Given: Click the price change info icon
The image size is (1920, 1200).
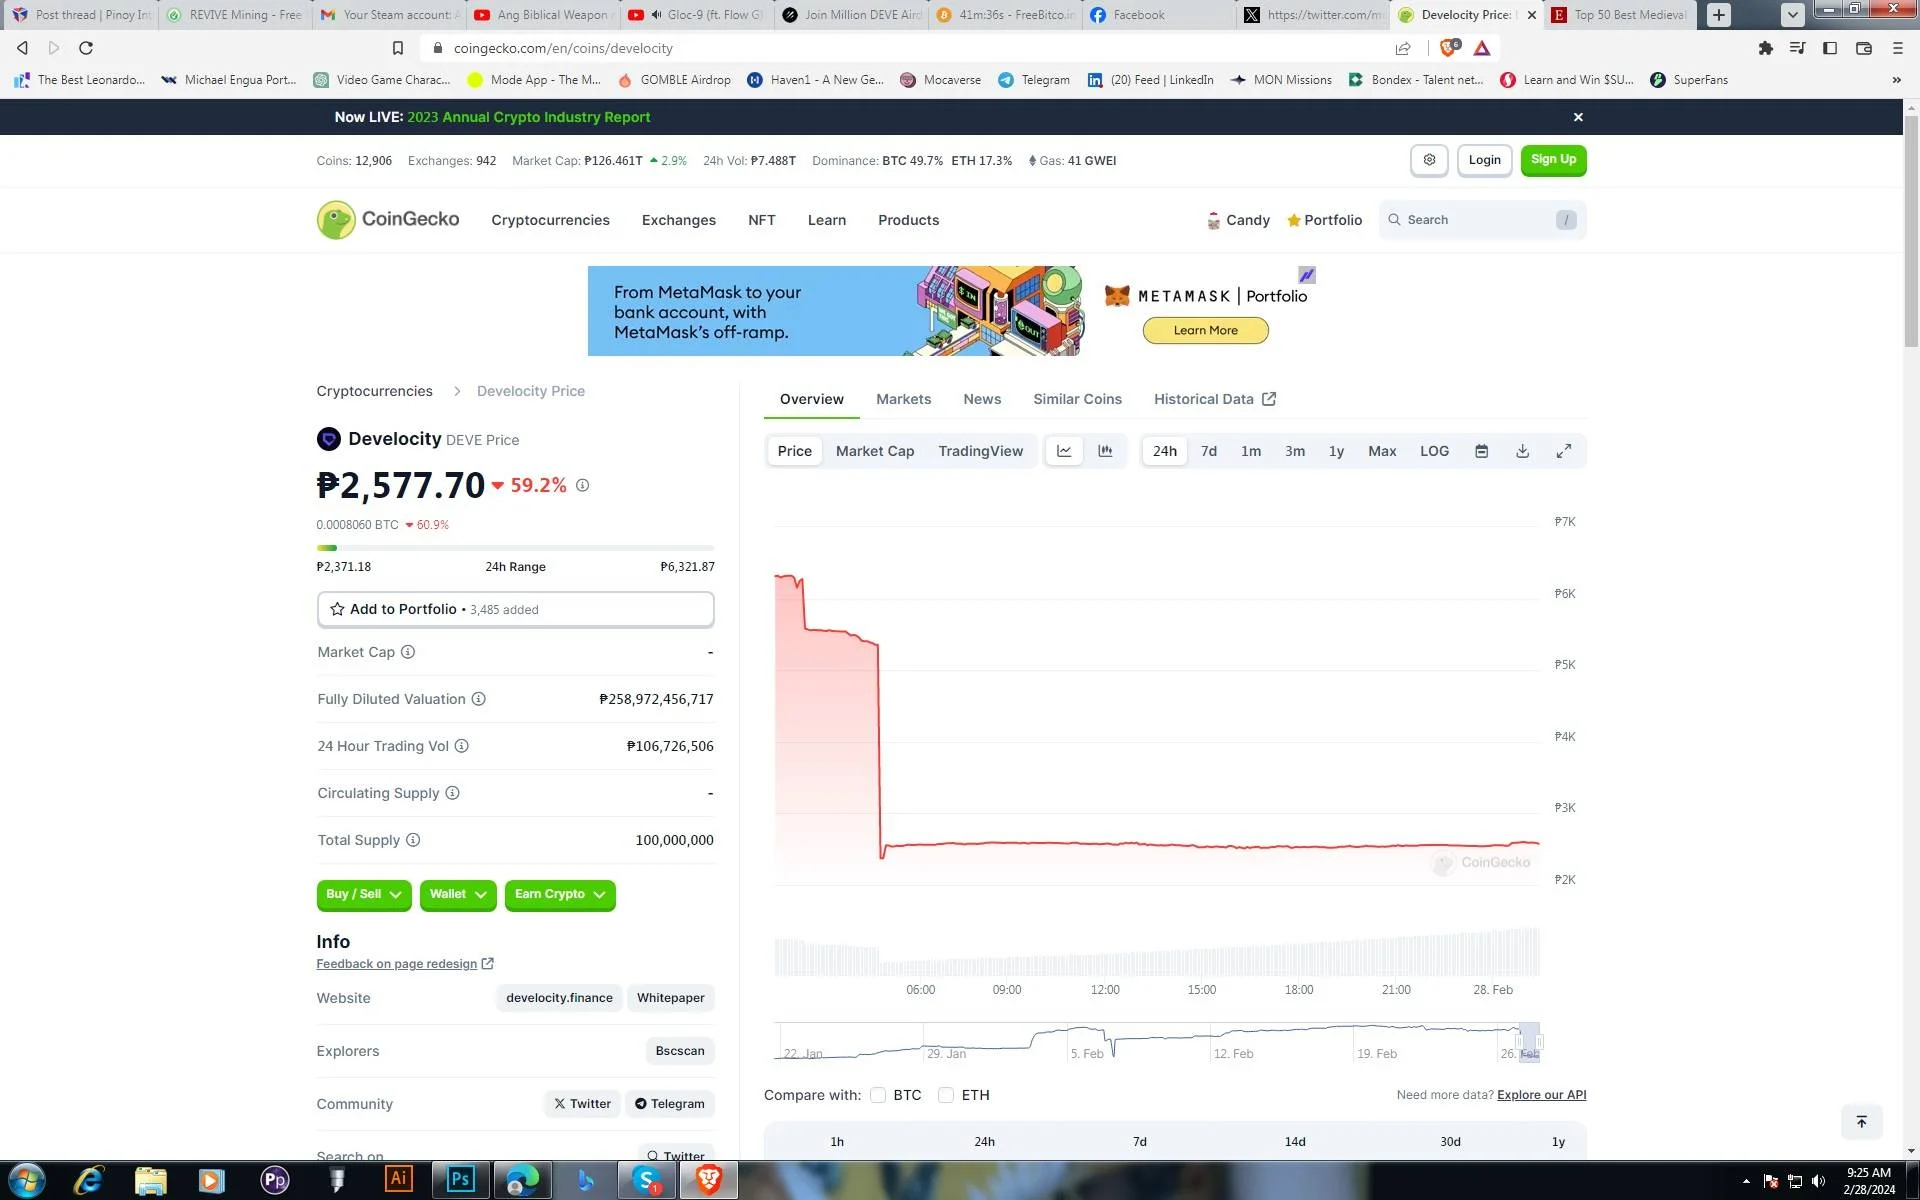Looking at the screenshot, I should (x=582, y=485).
